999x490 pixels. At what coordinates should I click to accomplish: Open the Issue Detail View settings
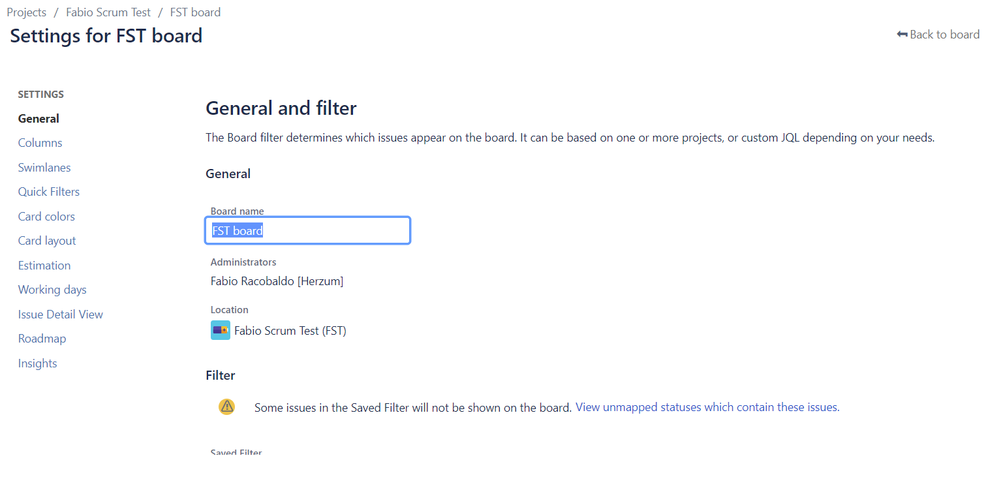coord(61,314)
